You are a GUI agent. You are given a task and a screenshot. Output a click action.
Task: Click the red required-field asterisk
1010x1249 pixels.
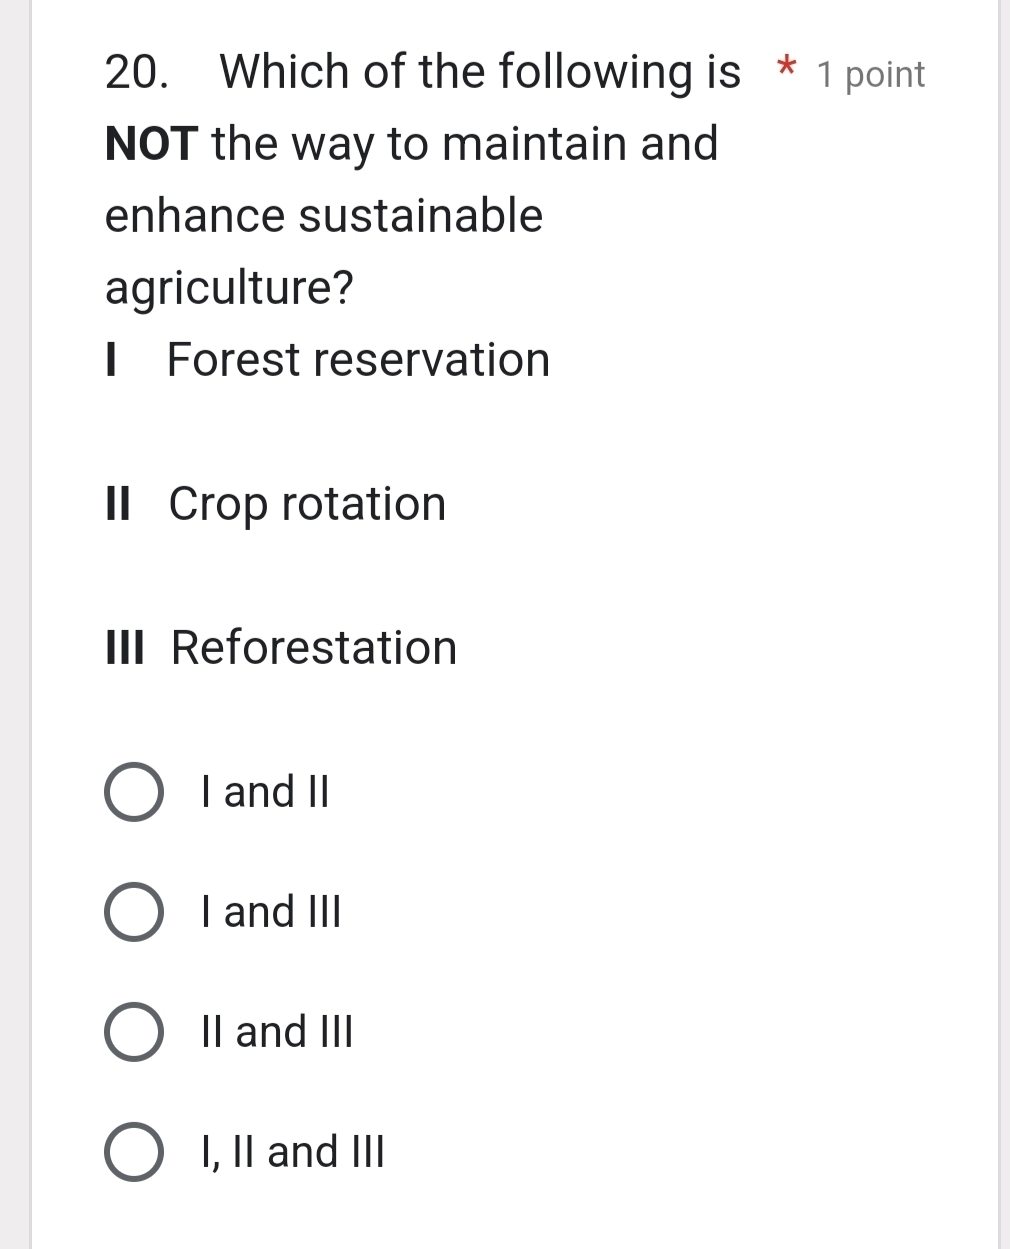pyautogui.click(x=786, y=69)
